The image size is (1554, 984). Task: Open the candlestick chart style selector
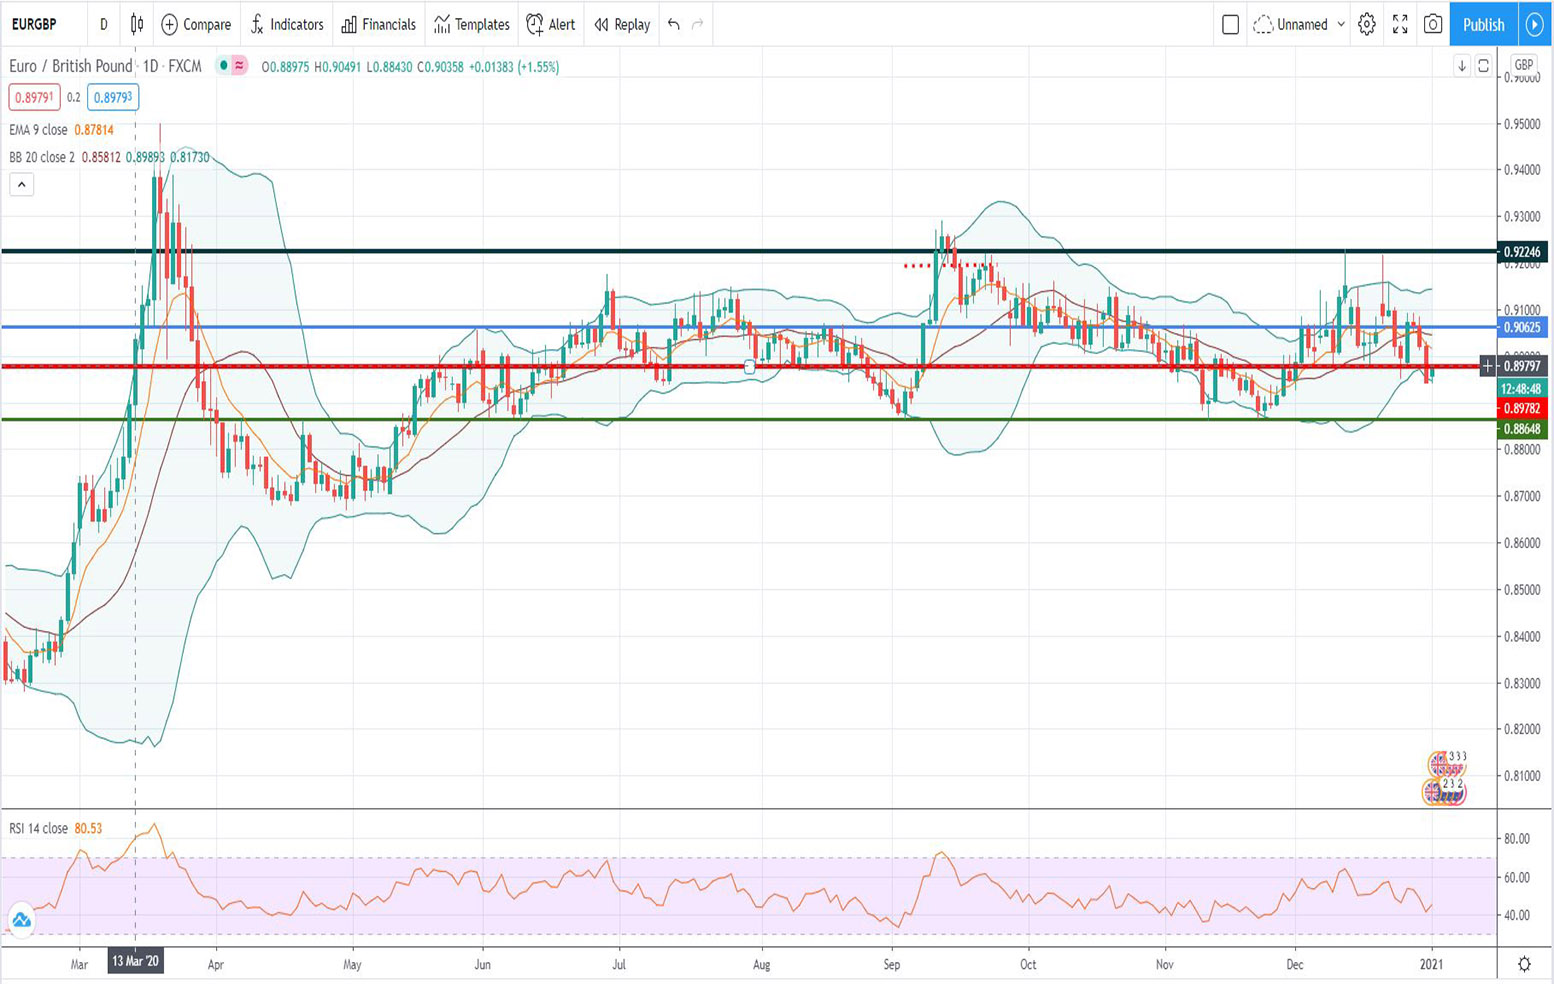(137, 24)
